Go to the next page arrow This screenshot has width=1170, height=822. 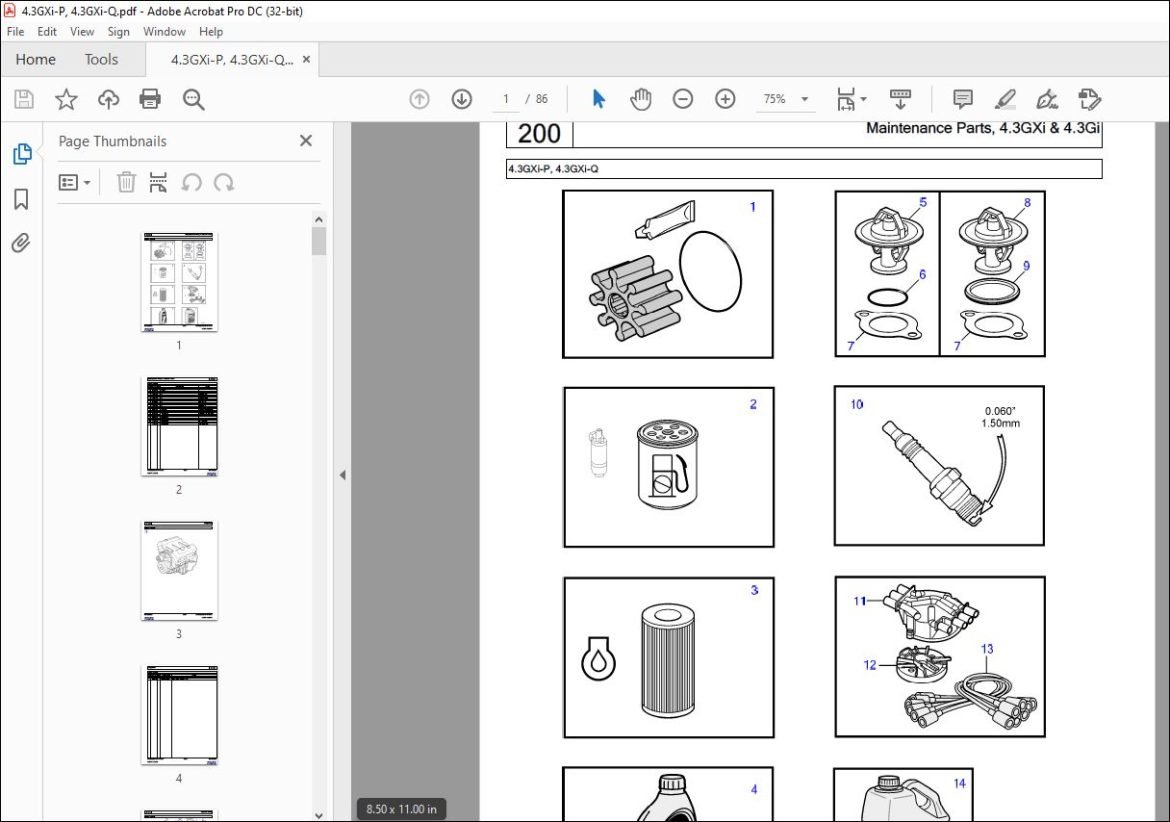tap(462, 99)
